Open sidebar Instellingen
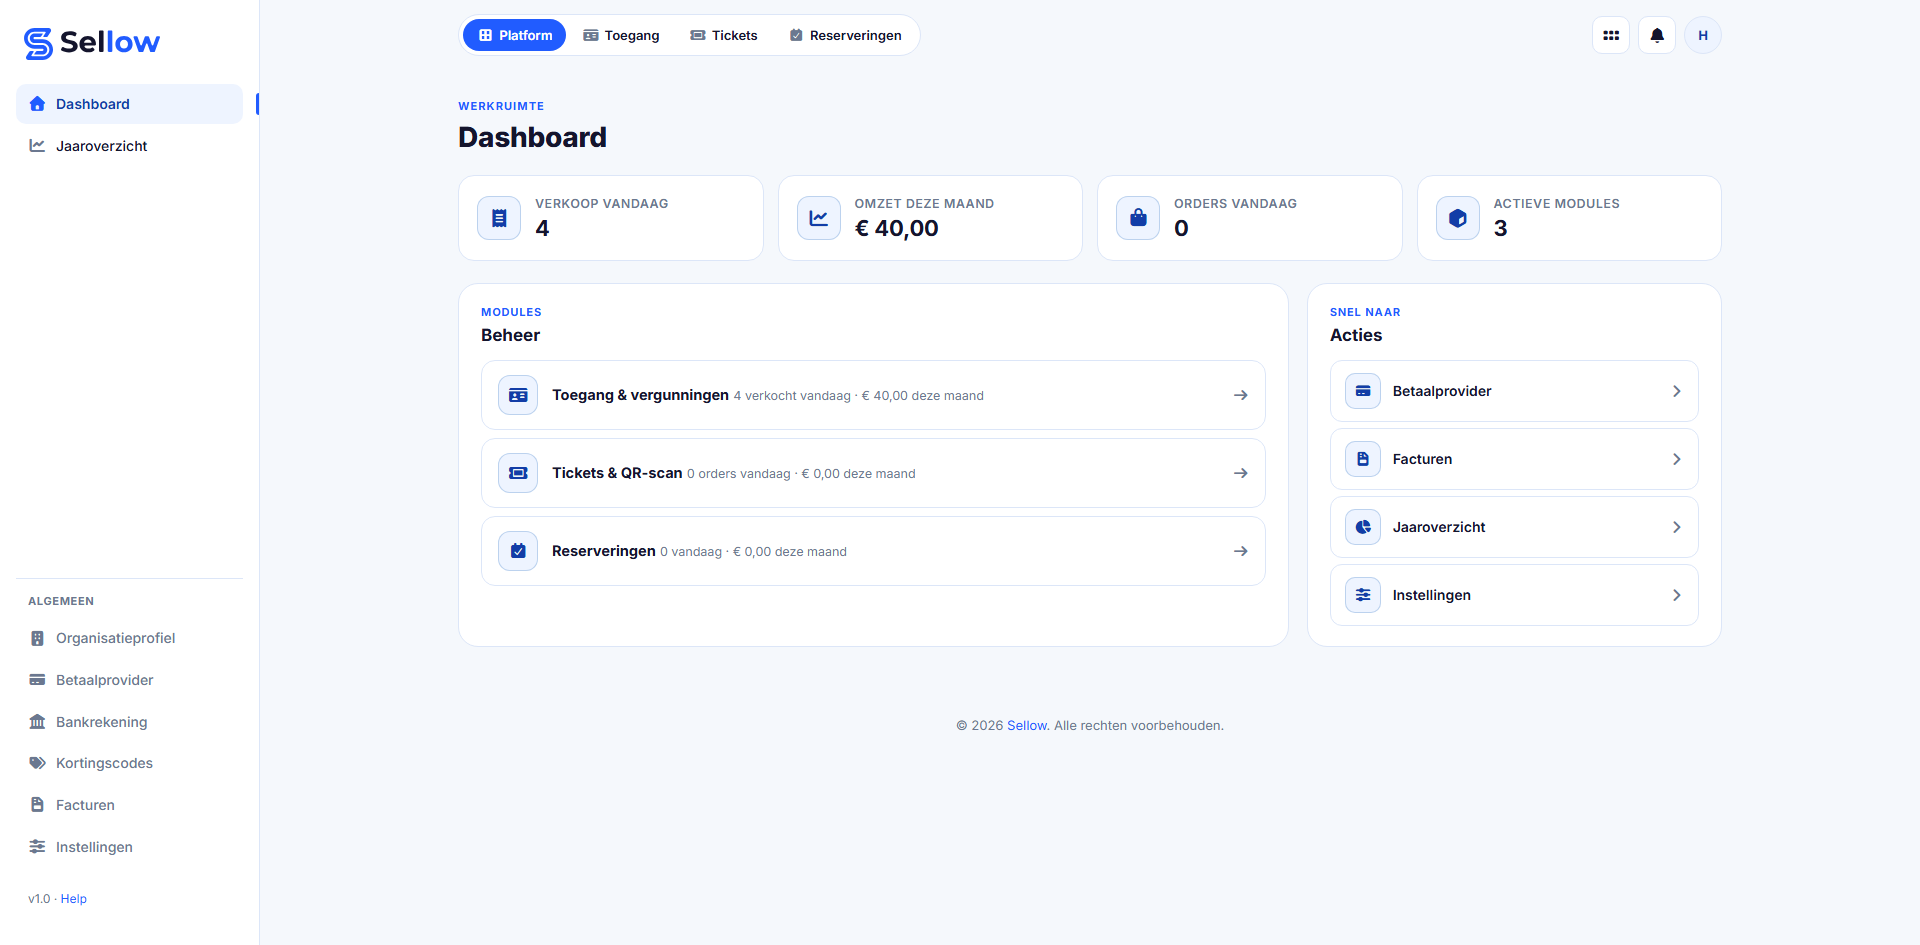The width and height of the screenshot is (1920, 945). point(129,847)
